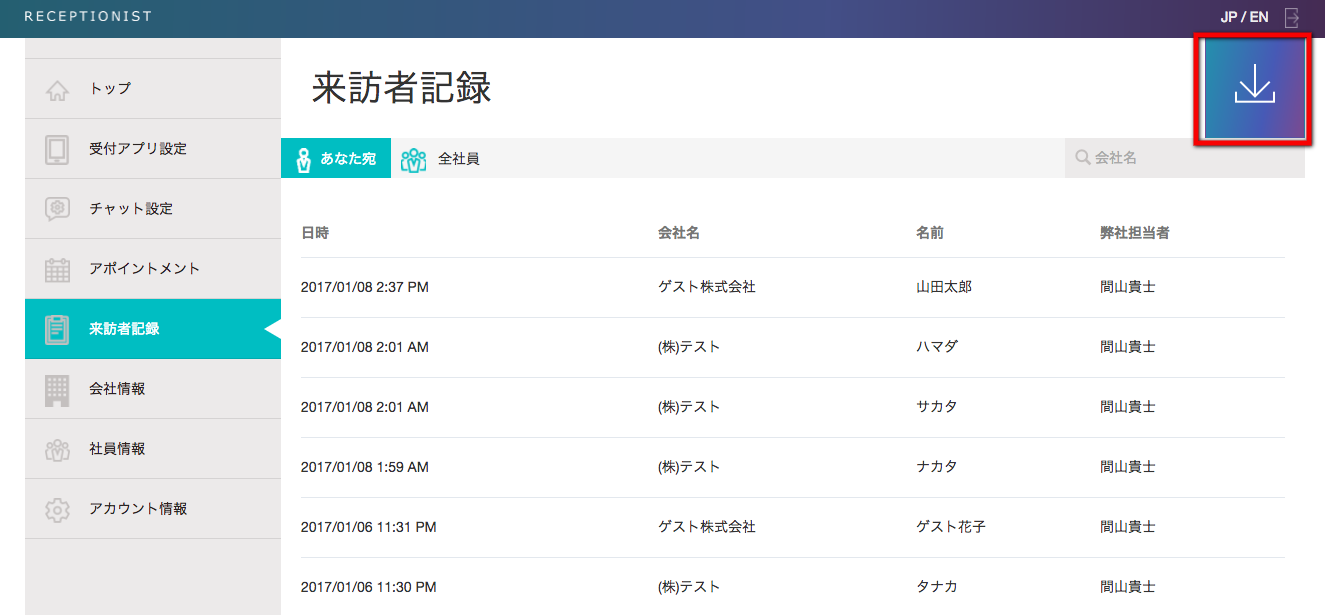Image resolution: width=1325 pixels, height=615 pixels.
Task: Open the アポイントメント menu item
Action: tap(144, 269)
